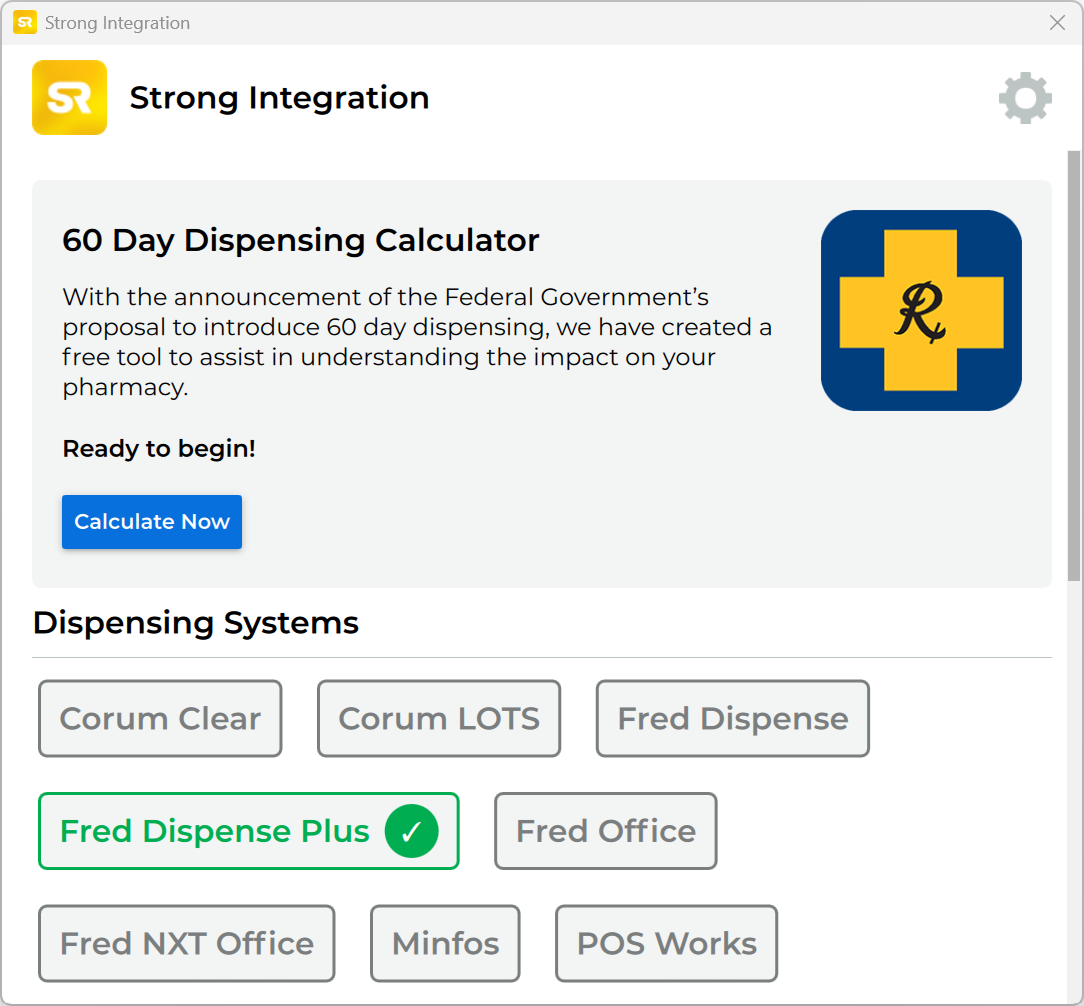This screenshot has width=1084, height=1006.
Task: Click the small SR title bar icon
Action: click(25, 23)
